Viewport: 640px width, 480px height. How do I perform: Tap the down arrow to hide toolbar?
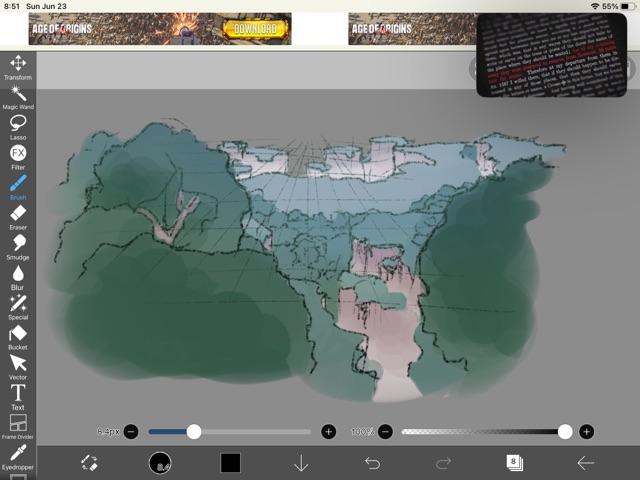pos(301,463)
